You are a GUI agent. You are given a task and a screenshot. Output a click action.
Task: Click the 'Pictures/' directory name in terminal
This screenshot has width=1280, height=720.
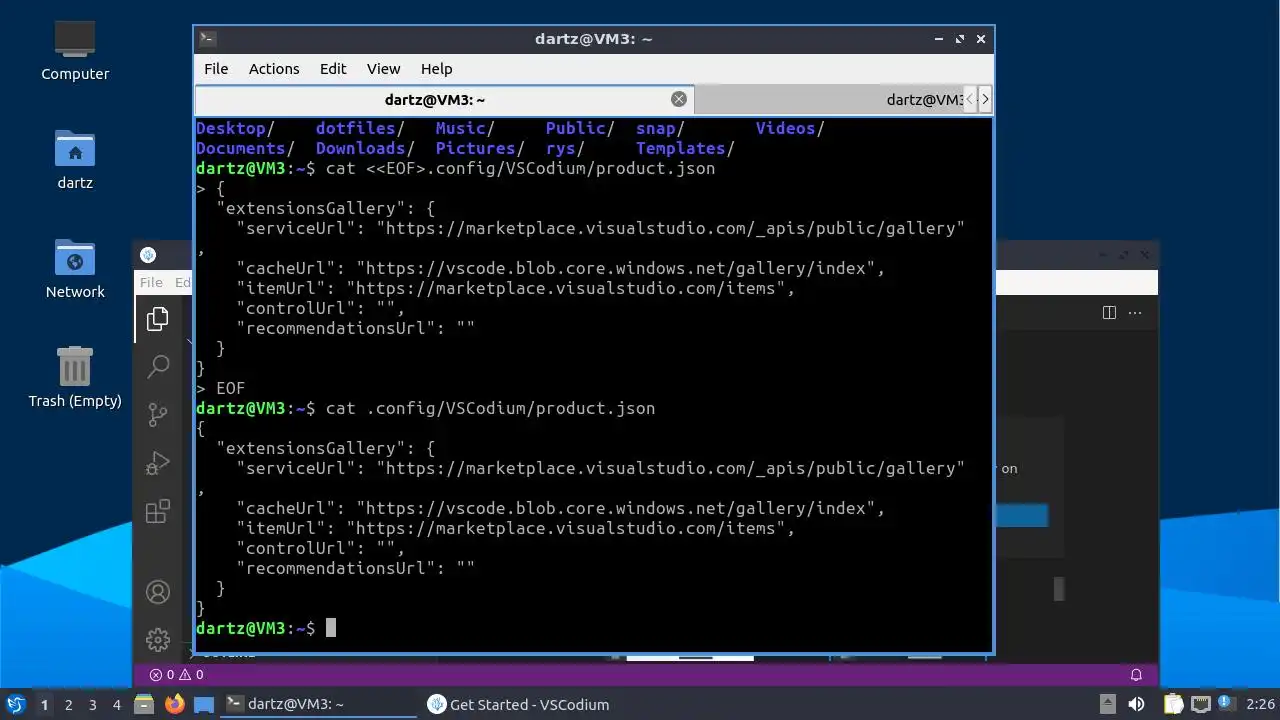click(480, 148)
